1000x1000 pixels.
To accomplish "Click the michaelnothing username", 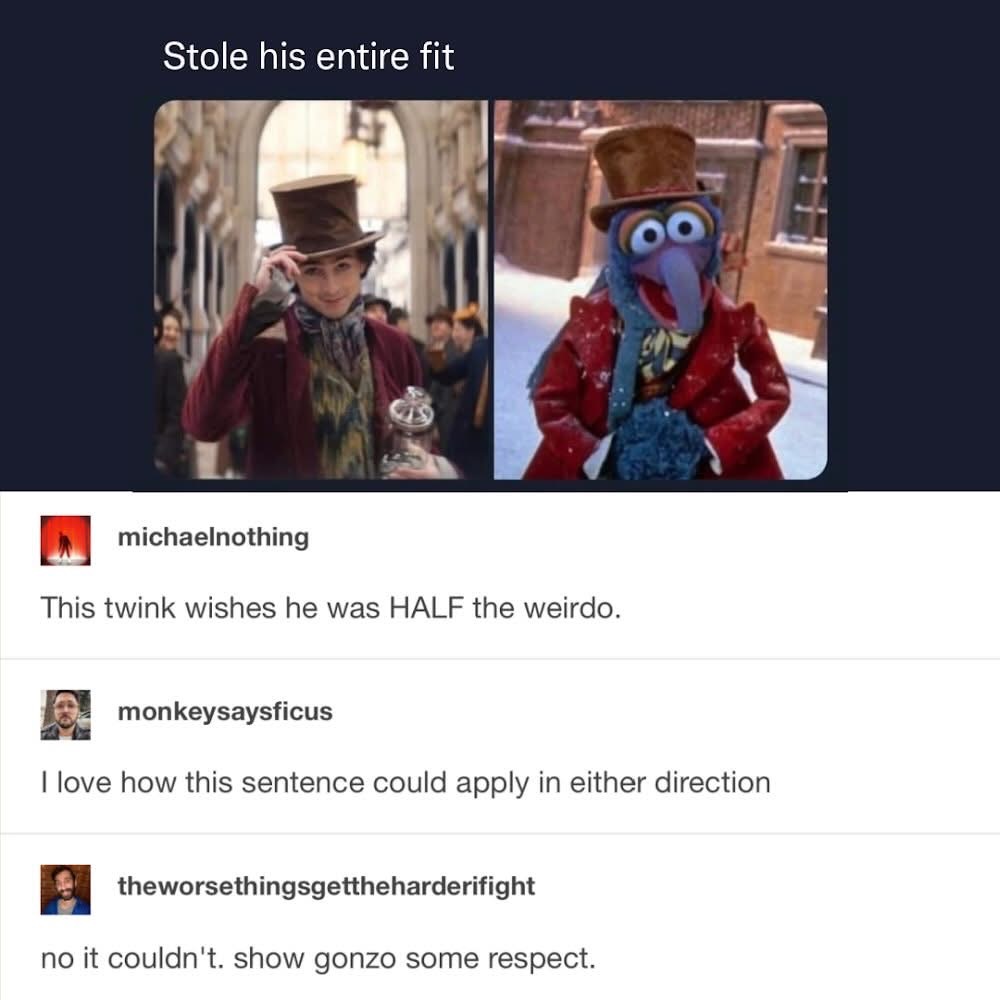I will 213,537.
